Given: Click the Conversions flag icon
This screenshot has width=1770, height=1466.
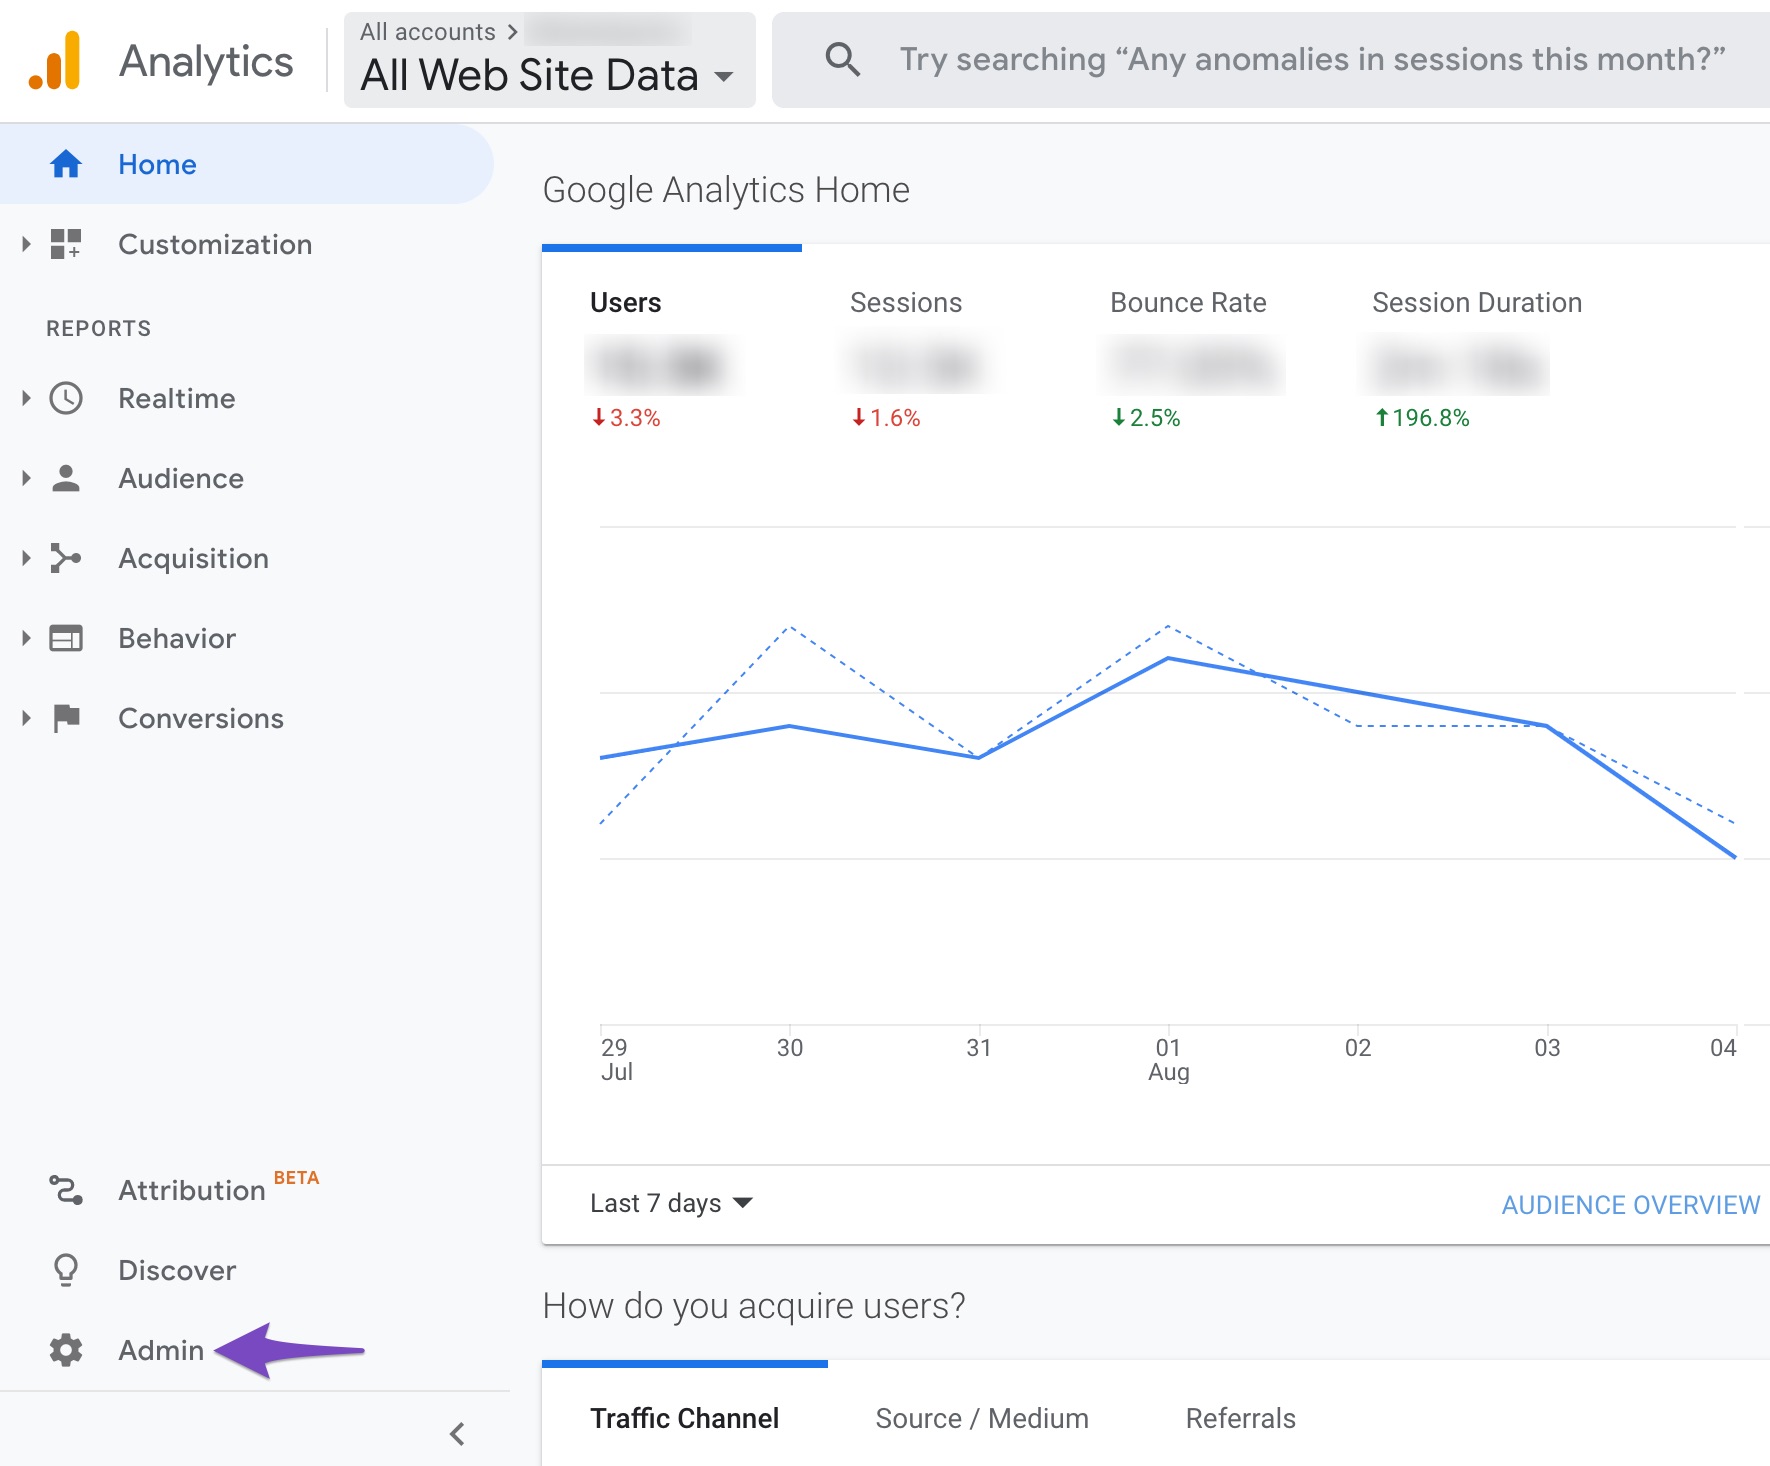Looking at the screenshot, I should (66, 718).
